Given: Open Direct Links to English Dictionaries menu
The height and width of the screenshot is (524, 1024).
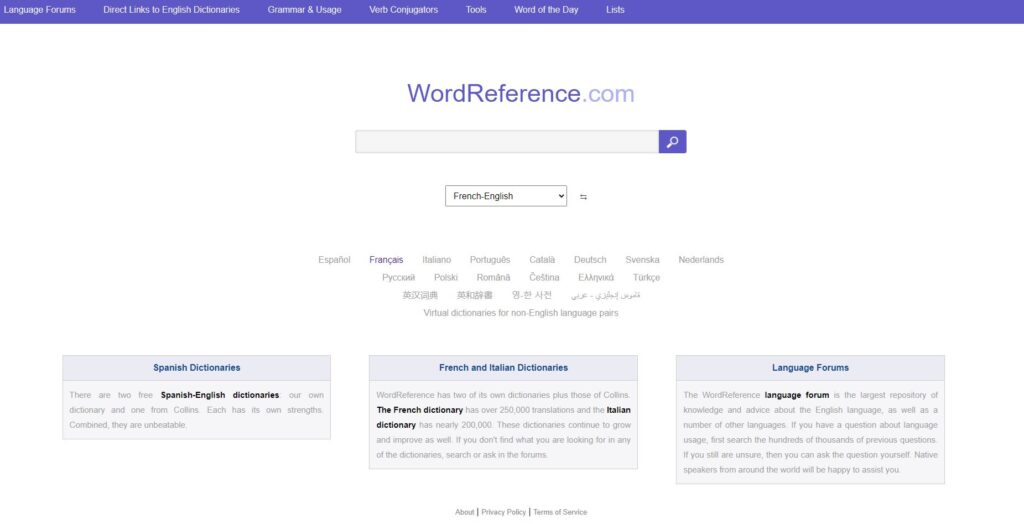Looking at the screenshot, I should pyautogui.click(x=171, y=10).
